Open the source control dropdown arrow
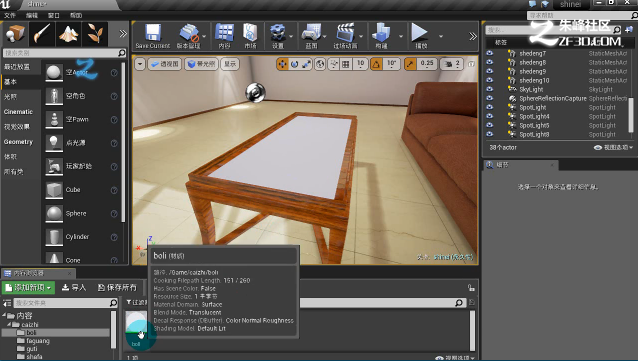The height and width of the screenshot is (361, 638). [x=204, y=36]
